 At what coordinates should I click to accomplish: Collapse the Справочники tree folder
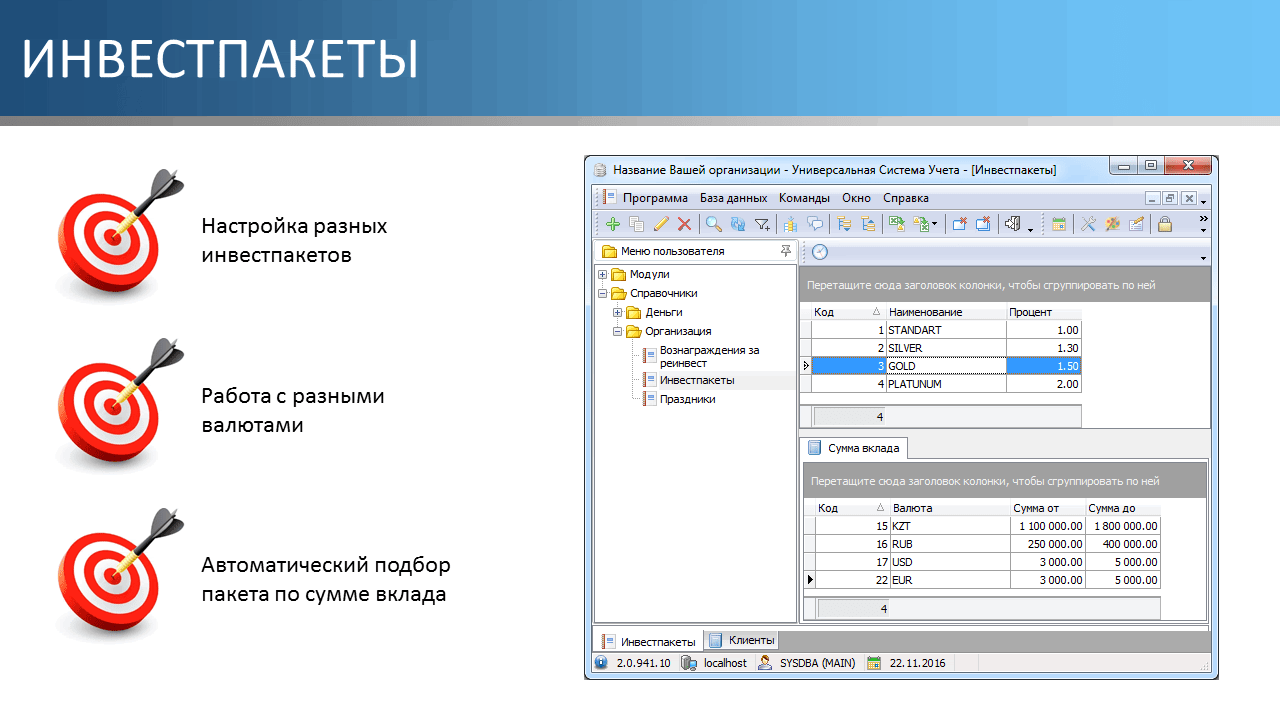pyautogui.click(x=602, y=293)
